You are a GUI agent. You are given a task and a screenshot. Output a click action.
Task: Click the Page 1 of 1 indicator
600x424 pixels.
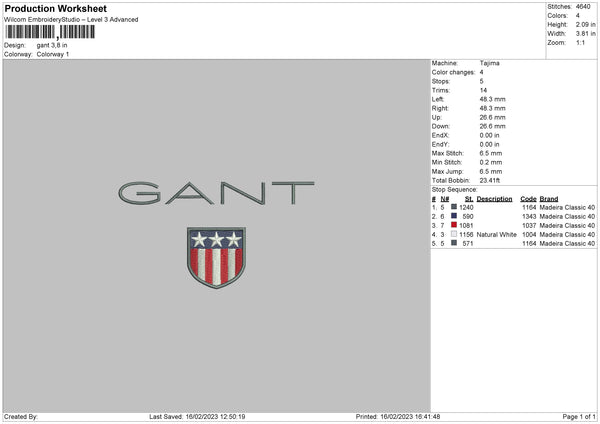[579, 416]
